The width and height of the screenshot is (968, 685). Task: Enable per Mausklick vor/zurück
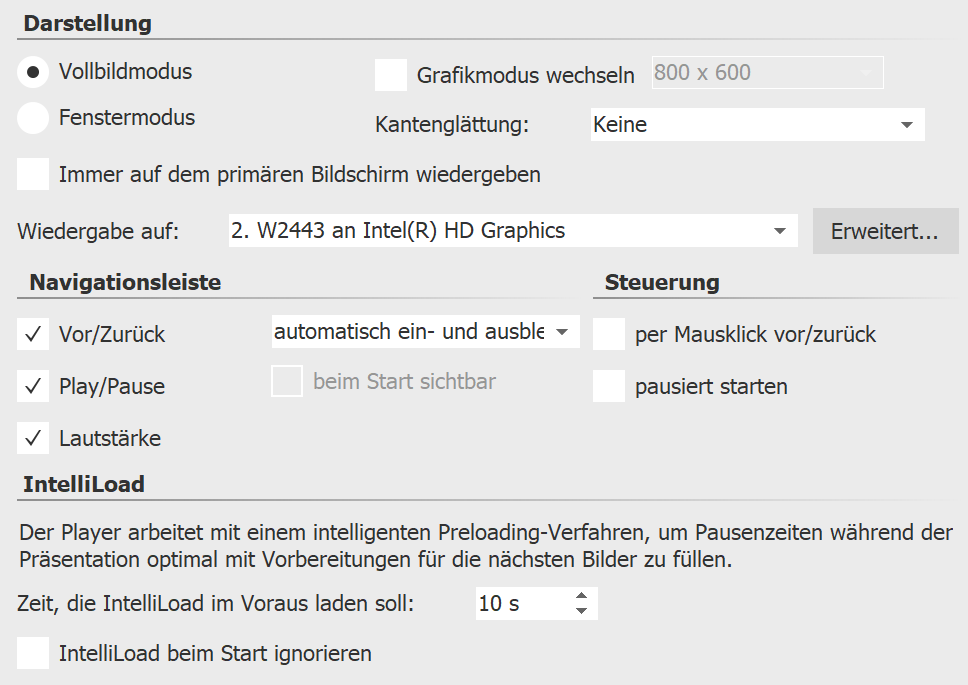pyautogui.click(x=609, y=336)
